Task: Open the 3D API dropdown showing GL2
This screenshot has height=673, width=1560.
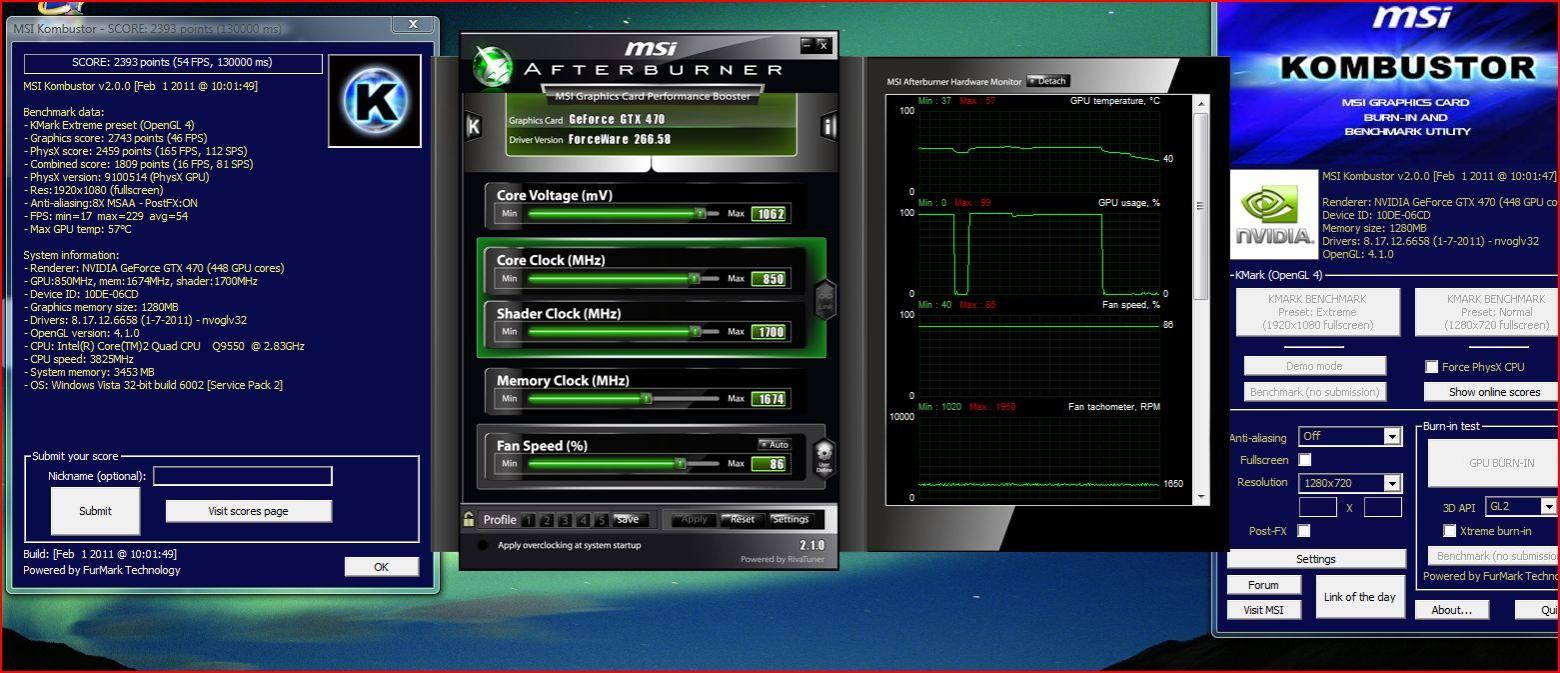Action: (x=1521, y=506)
